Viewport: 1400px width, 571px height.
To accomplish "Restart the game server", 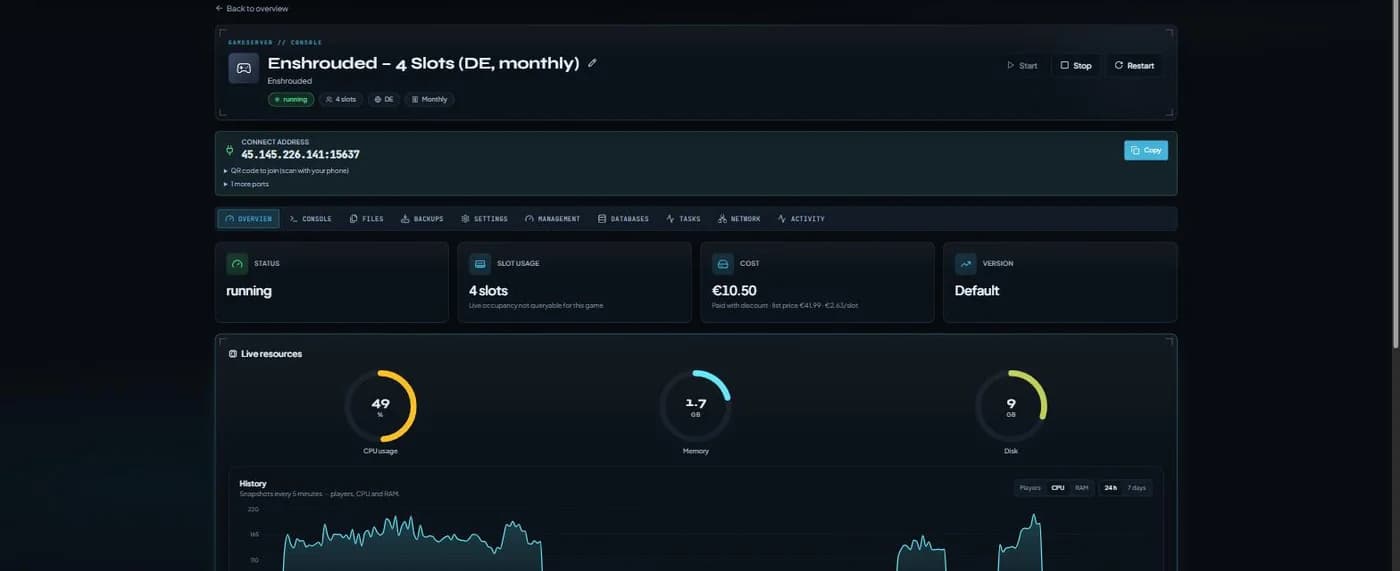I will point(1134,66).
